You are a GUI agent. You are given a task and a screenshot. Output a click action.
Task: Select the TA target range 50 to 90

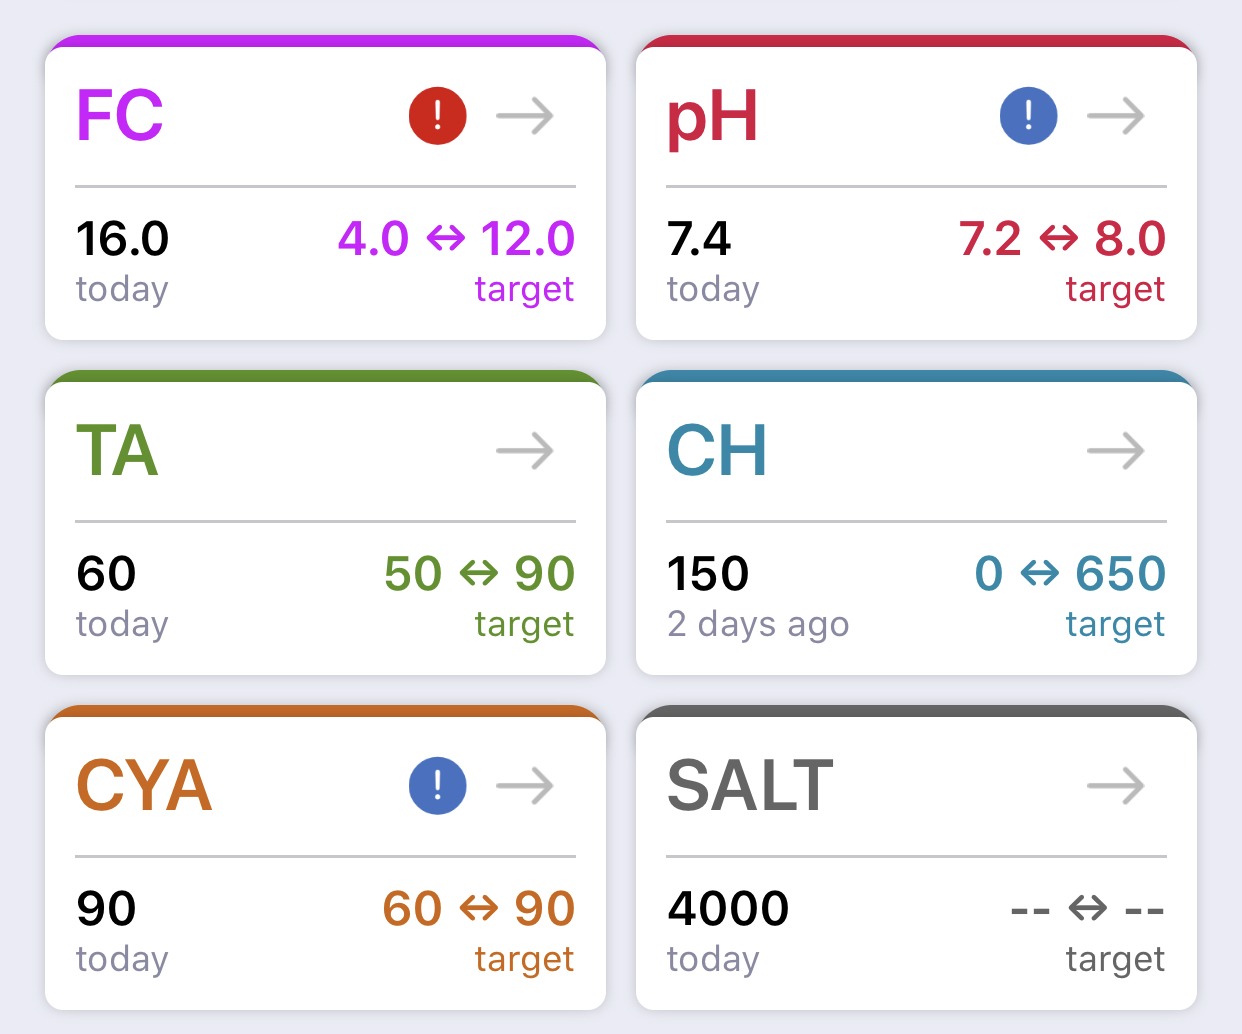[480, 574]
